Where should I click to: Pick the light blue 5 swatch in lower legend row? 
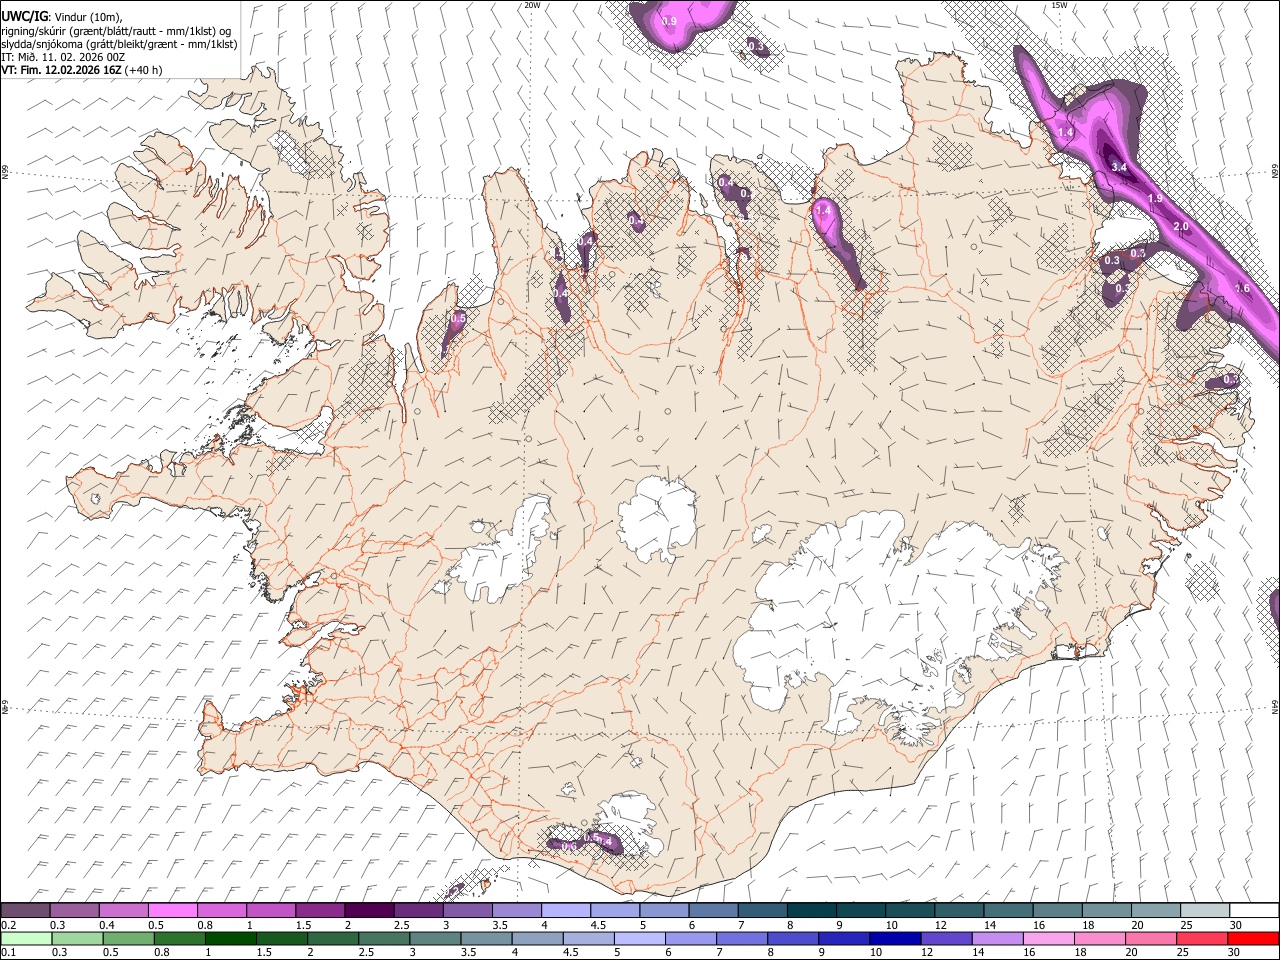click(x=639, y=938)
